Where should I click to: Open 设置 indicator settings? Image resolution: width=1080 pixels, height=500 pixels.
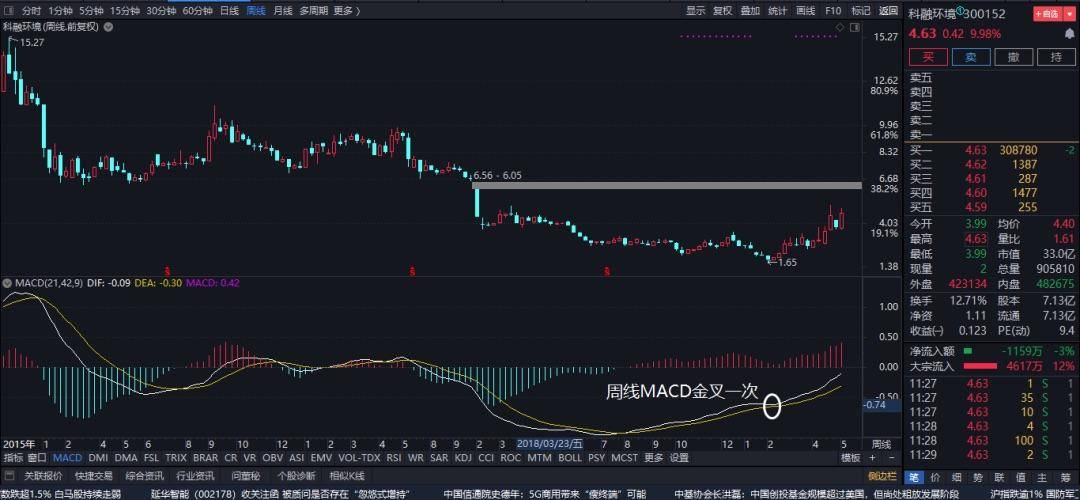(x=679, y=457)
